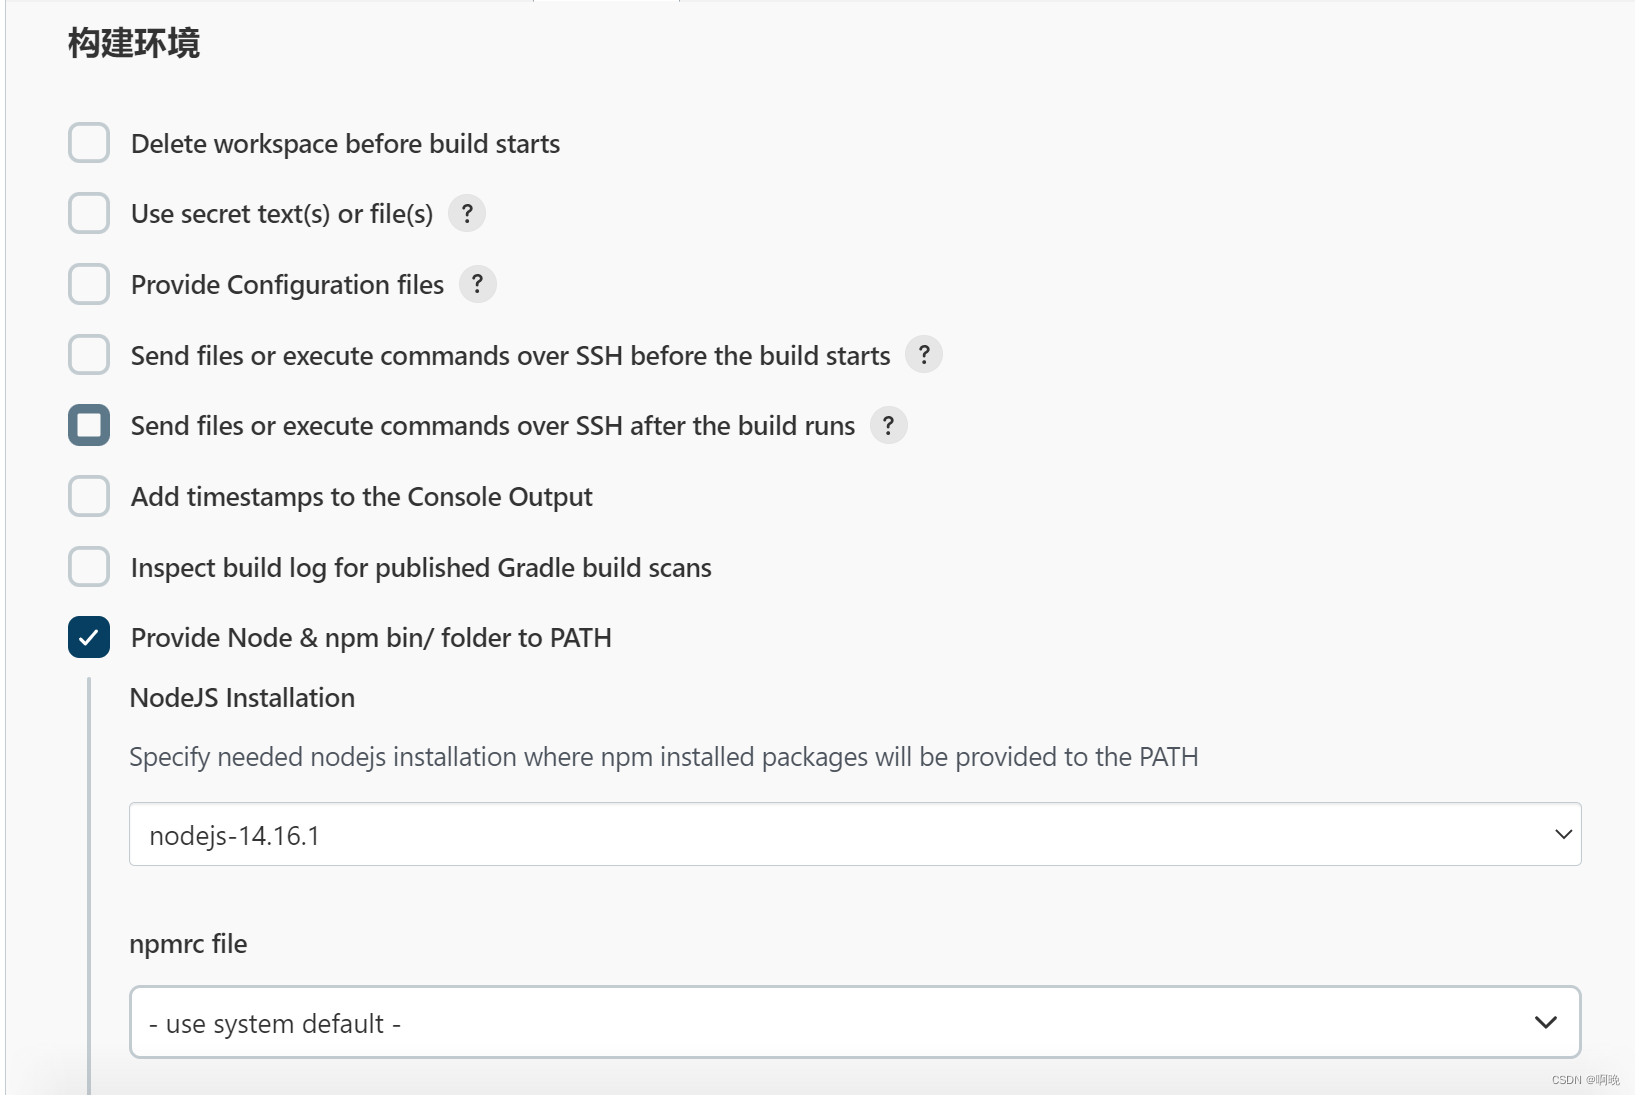Click the chevron on the nodejs-14.16.1 selector
This screenshot has height=1095, width=1635.
[x=1563, y=834]
